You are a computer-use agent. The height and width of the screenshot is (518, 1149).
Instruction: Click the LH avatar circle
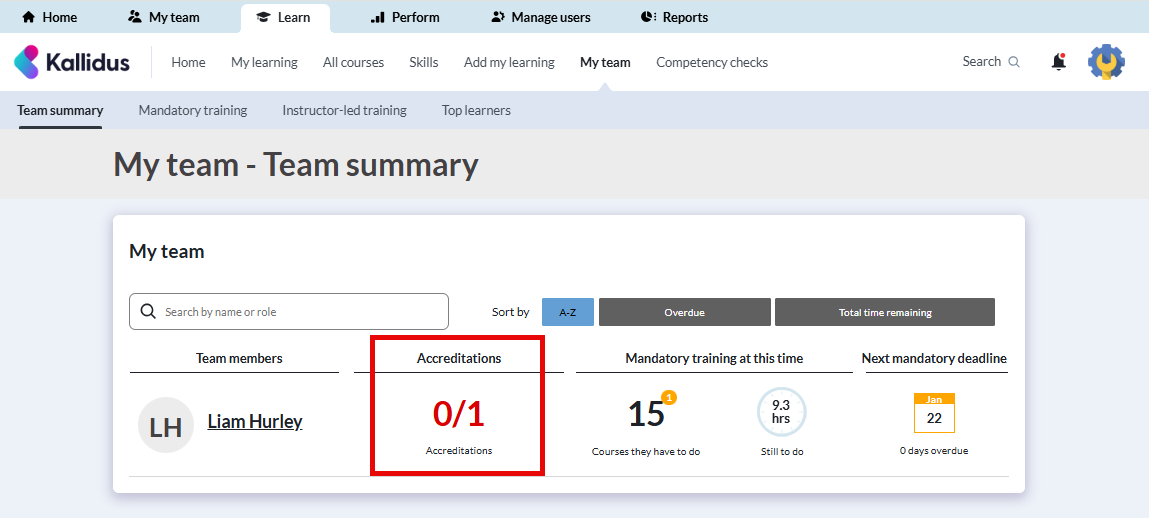tap(165, 425)
